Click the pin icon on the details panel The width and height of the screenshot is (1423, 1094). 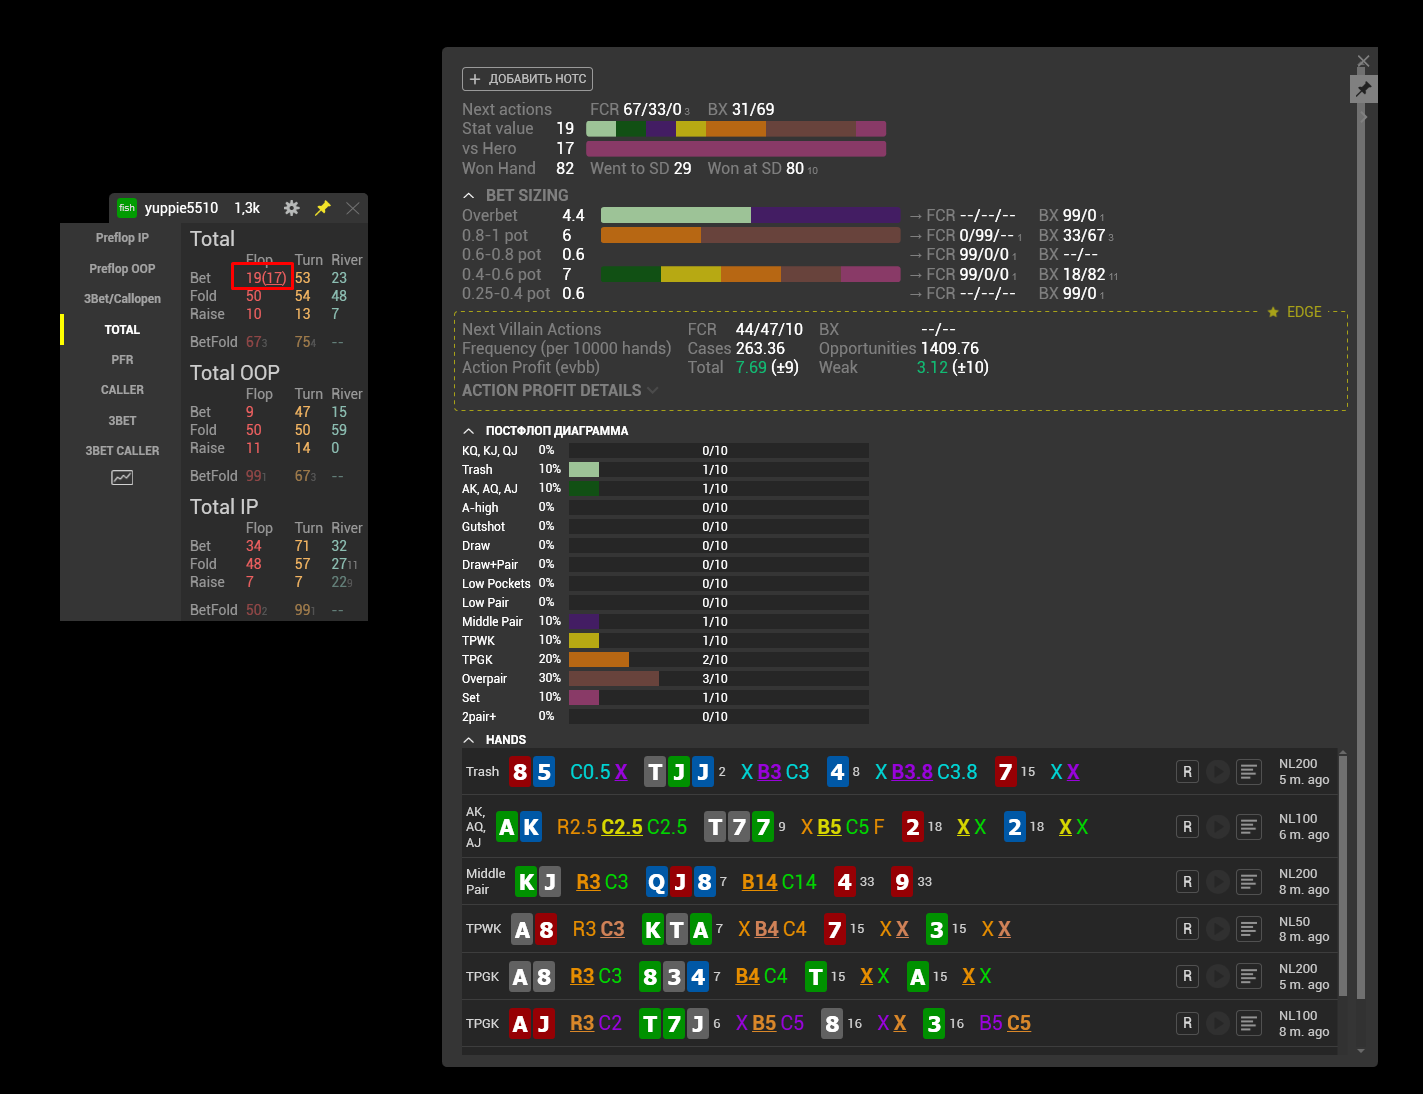pos(1363,90)
